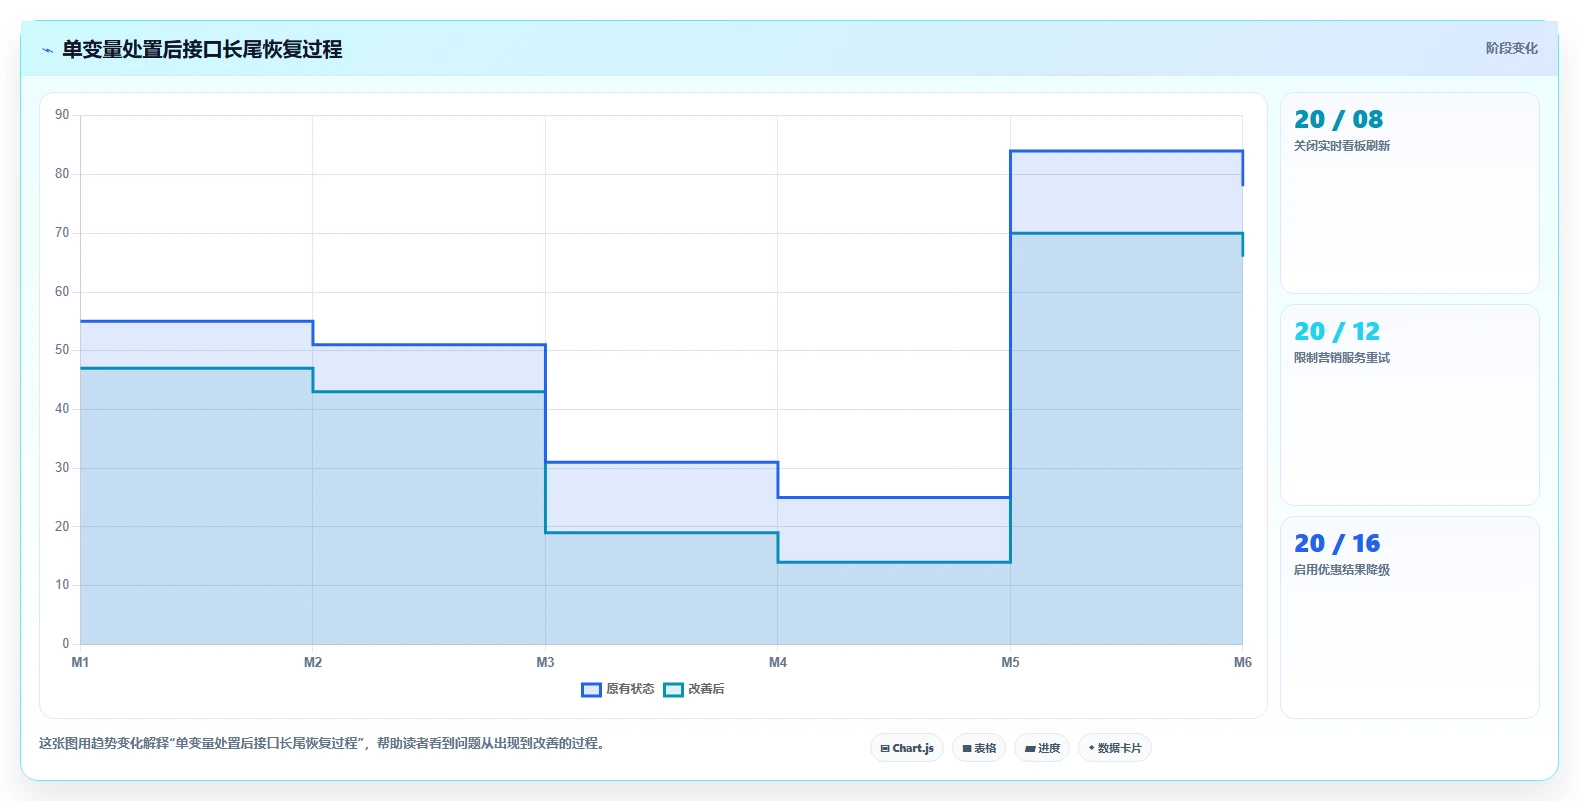
Task: Click the 90 y-axis label
Action: point(62,115)
